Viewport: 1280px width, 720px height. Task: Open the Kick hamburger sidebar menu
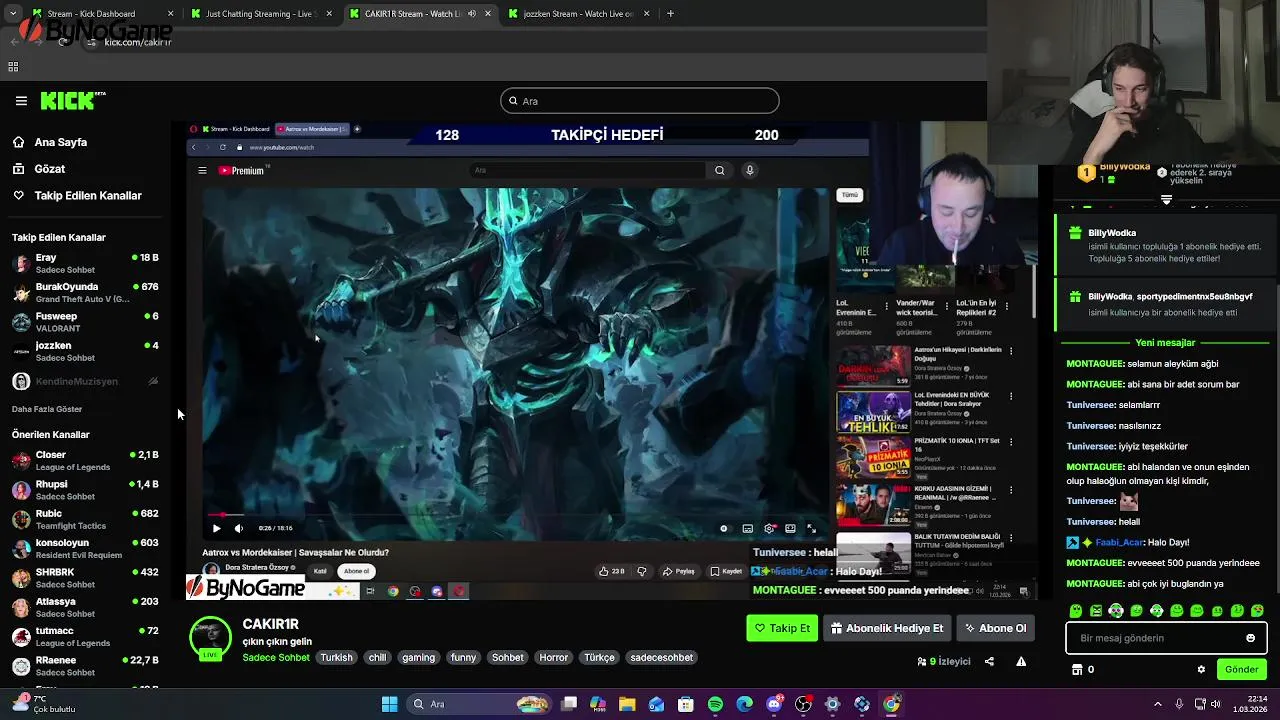pyautogui.click(x=21, y=100)
